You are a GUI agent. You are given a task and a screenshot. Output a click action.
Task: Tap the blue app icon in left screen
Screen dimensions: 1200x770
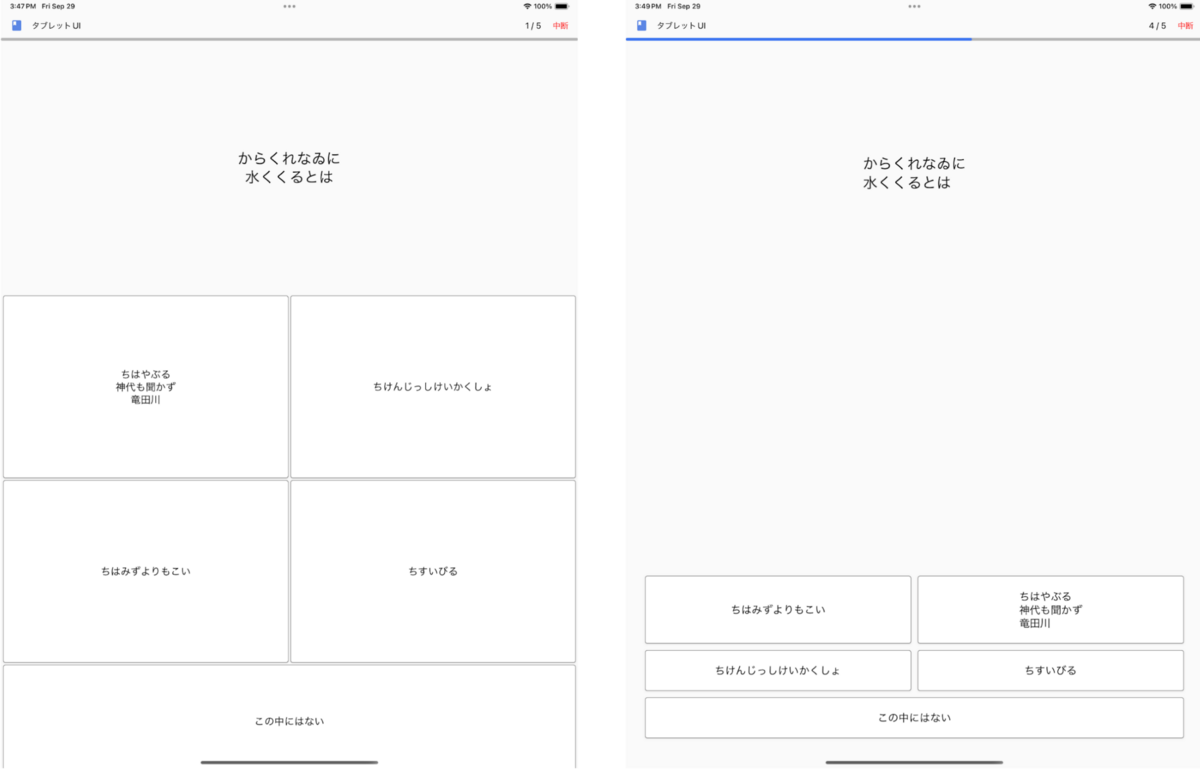(x=17, y=26)
